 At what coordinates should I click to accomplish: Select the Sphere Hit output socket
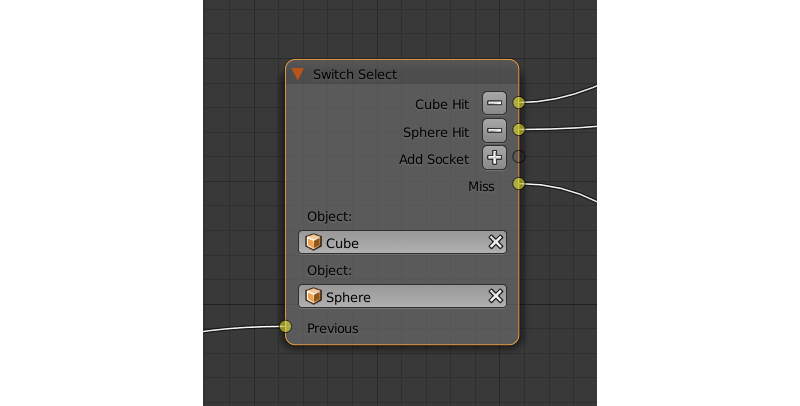518,130
